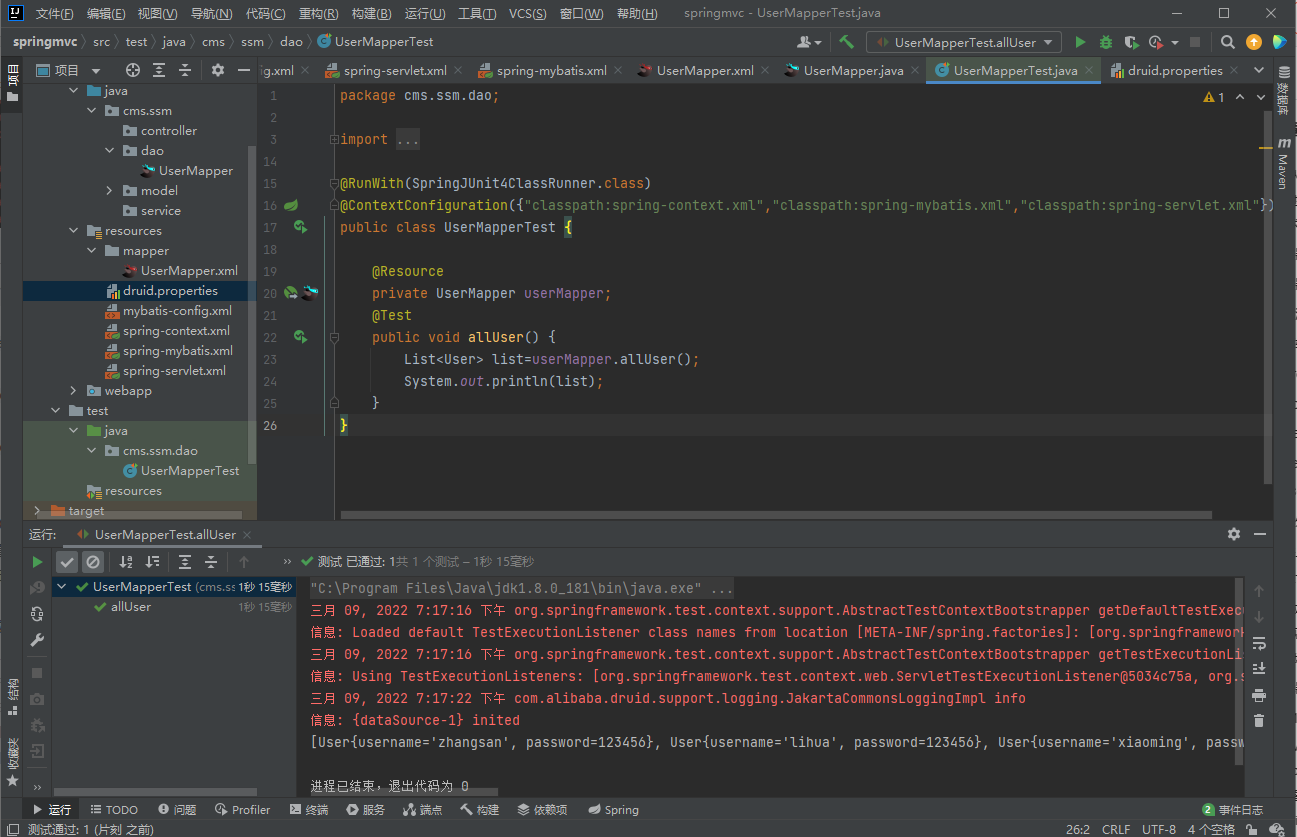Open Run panel gear settings
The height and width of the screenshot is (837, 1297).
click(x=1234, y=534)
